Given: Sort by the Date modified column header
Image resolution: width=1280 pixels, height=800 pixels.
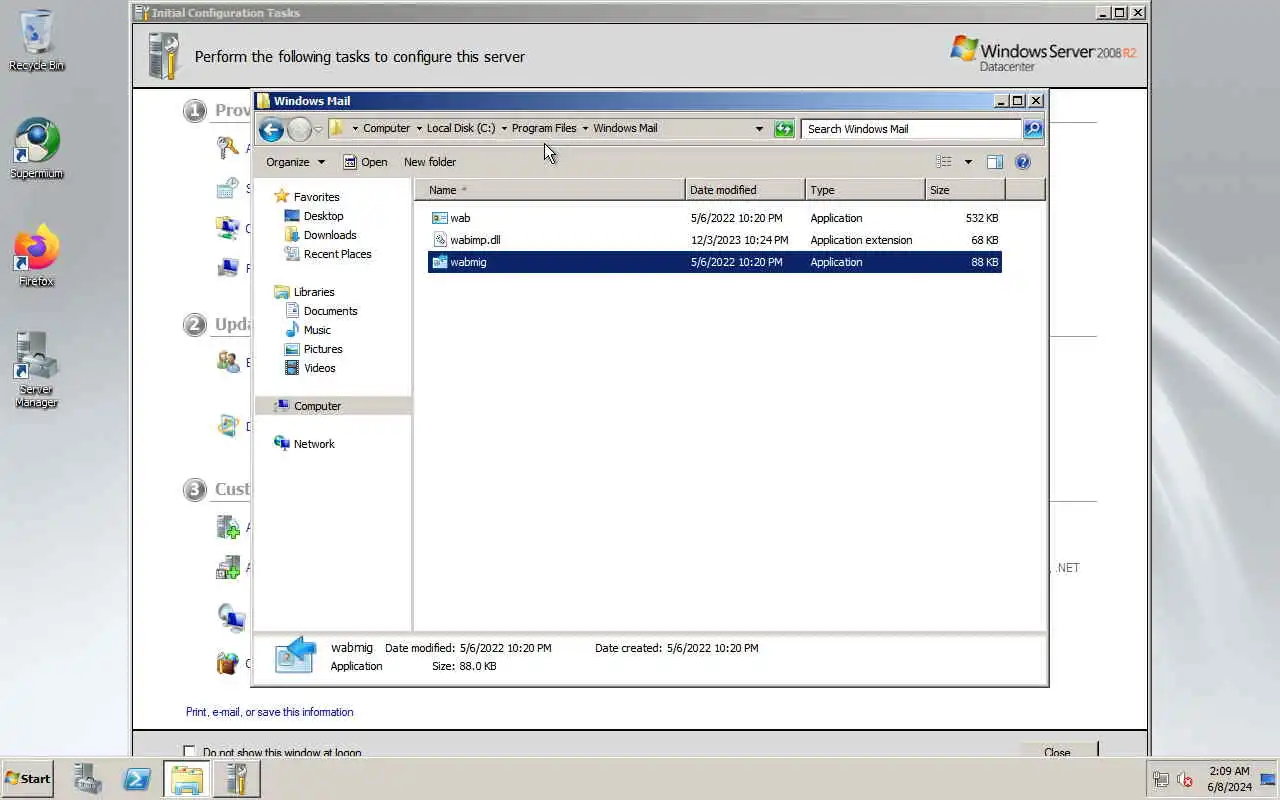Looking at the screenshot, I should tap(745, 190).
